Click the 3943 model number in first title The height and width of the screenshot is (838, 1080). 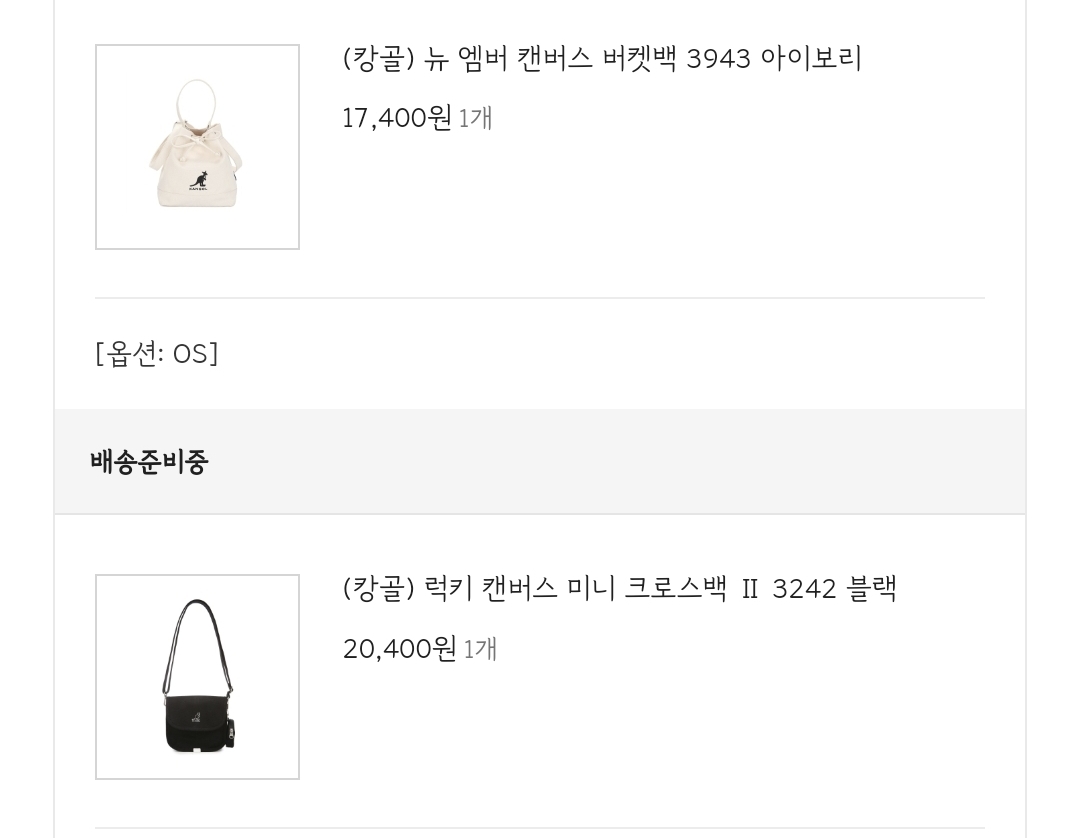718,59
